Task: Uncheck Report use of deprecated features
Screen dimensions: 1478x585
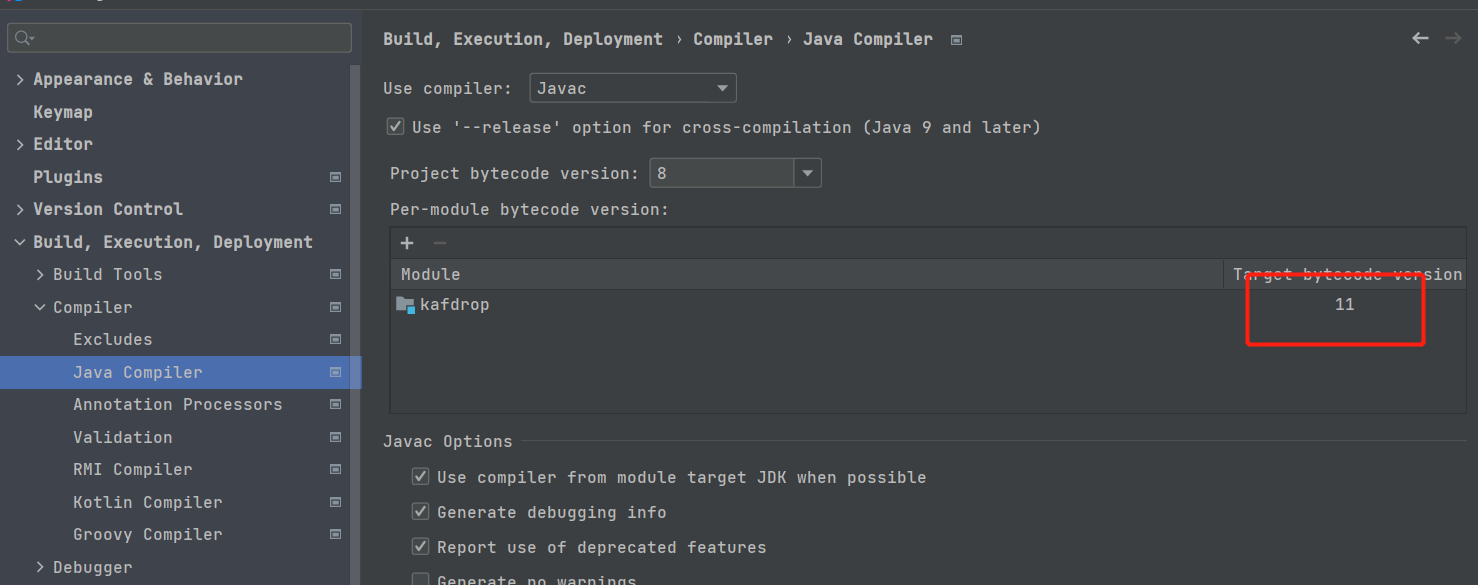Action: click(421, 547)
